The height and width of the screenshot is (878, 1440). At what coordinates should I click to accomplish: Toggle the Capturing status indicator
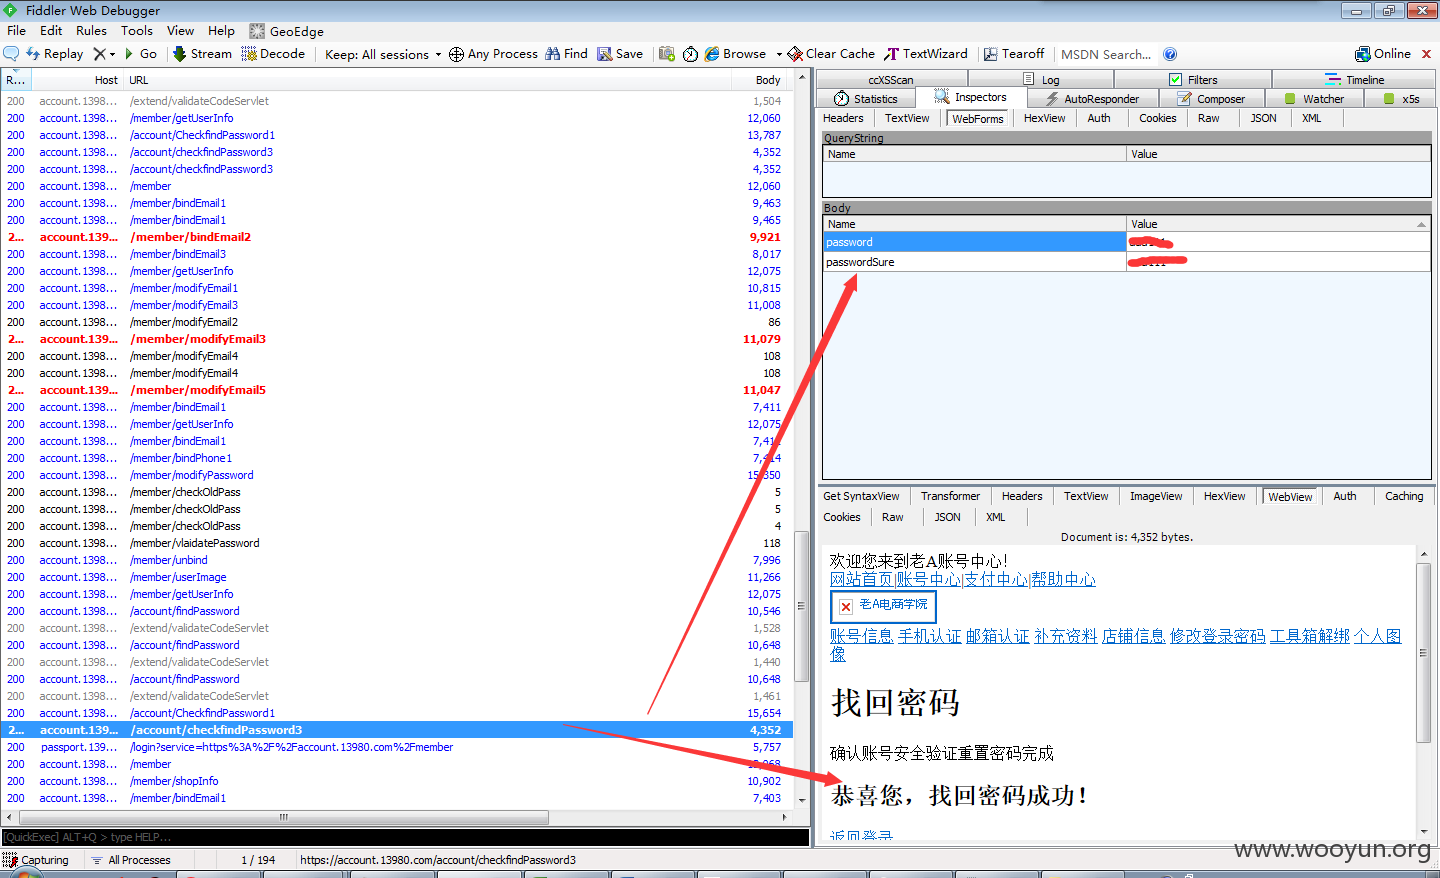(36, 860)
